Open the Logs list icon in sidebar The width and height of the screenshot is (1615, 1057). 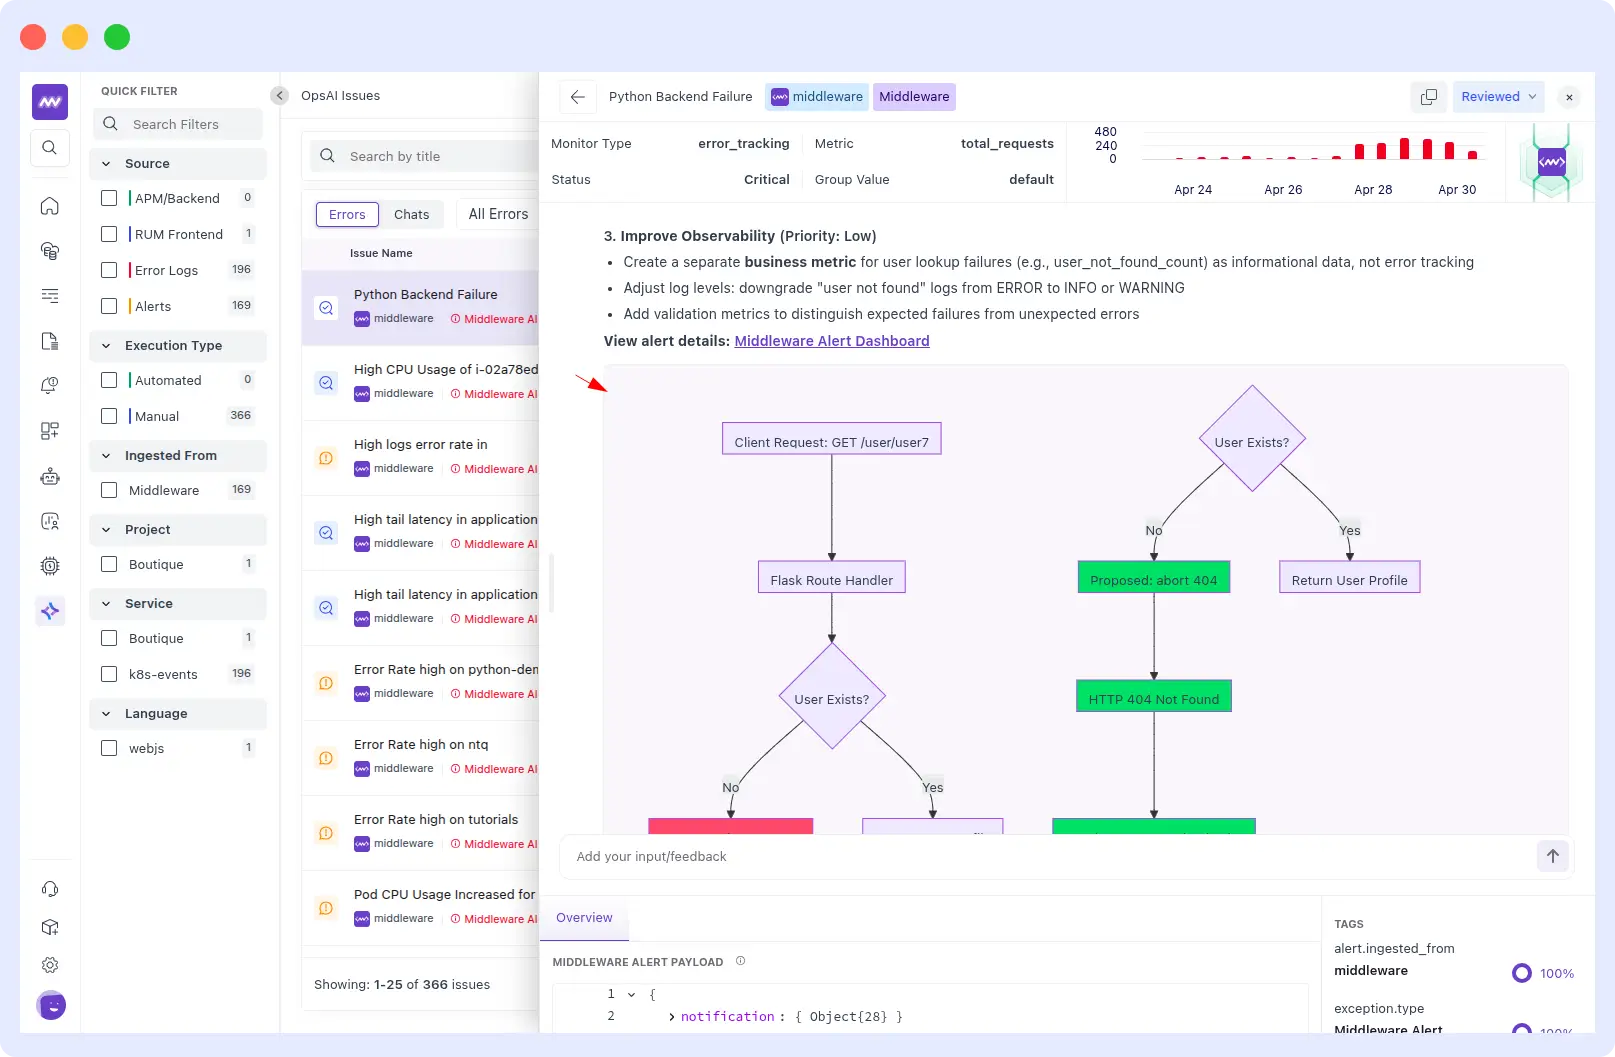(50, 296)
